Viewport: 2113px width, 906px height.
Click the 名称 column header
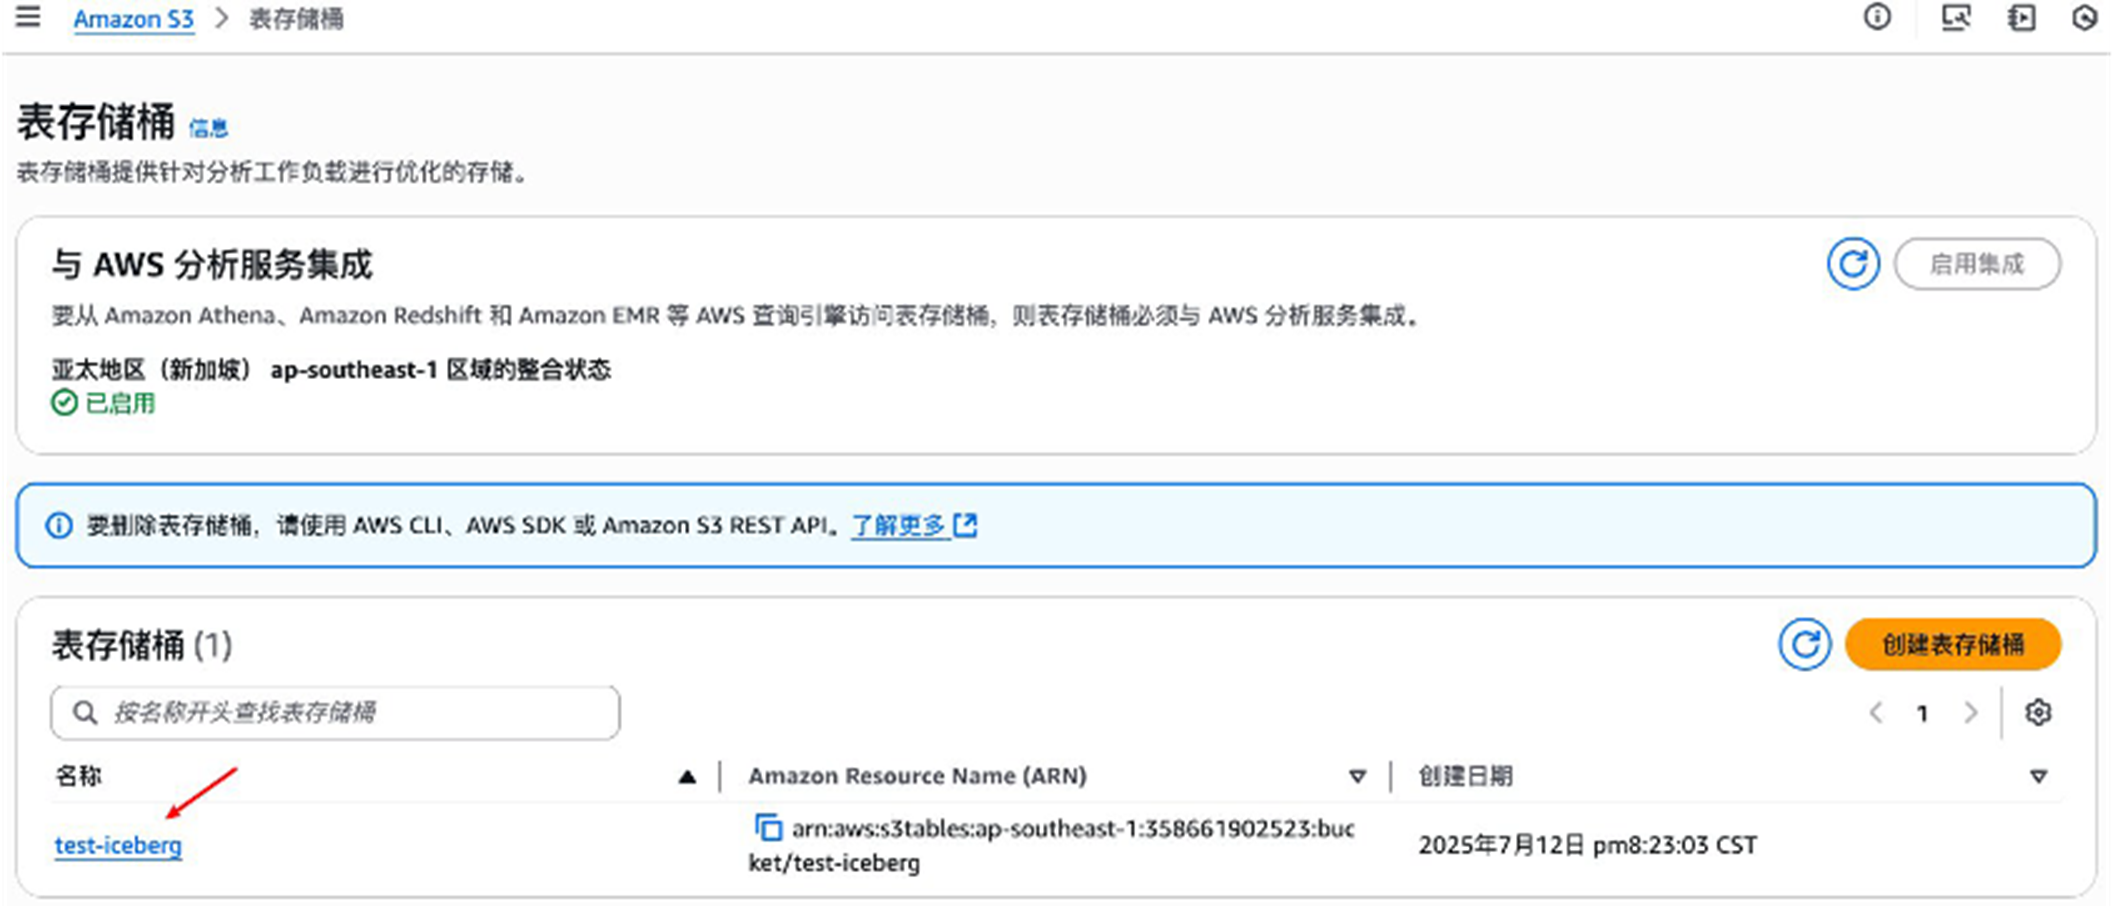click(78, 776)
